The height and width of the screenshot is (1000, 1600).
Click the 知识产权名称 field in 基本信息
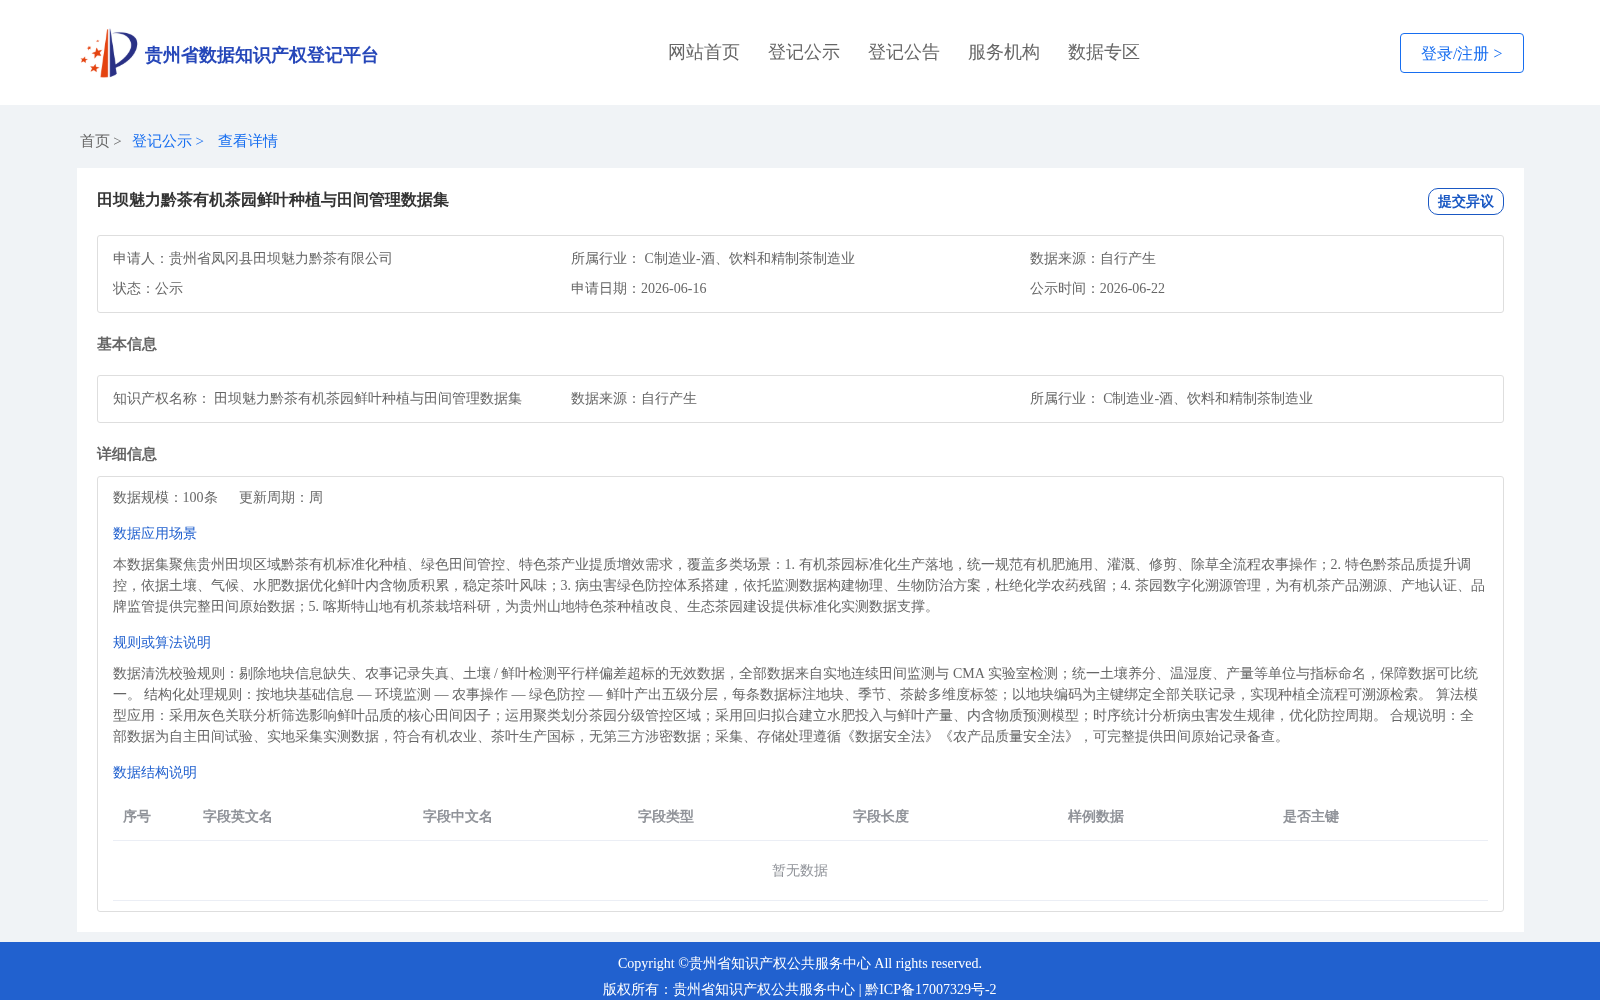[317, 398]
